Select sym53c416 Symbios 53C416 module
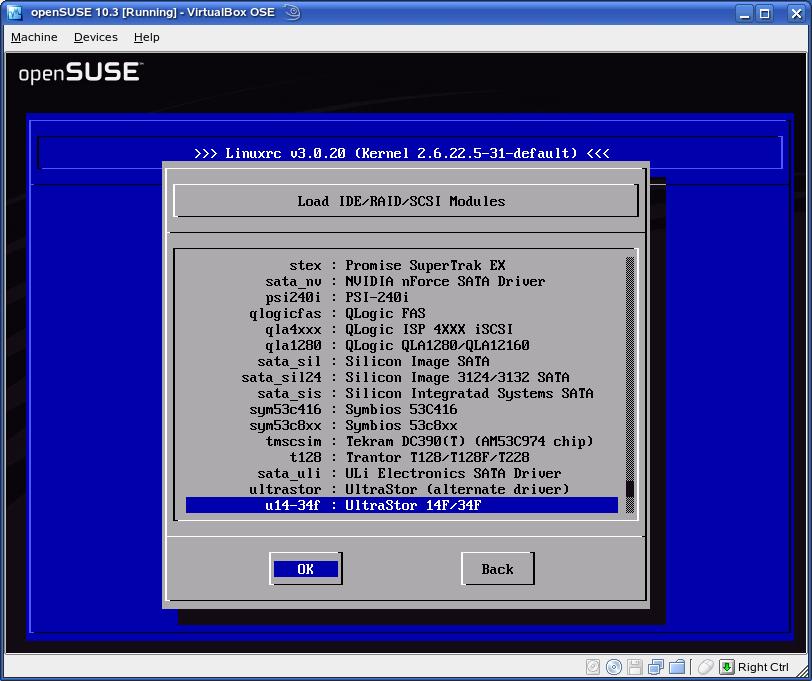The height and width of the screenshot is (681, 812). [402, 410]
